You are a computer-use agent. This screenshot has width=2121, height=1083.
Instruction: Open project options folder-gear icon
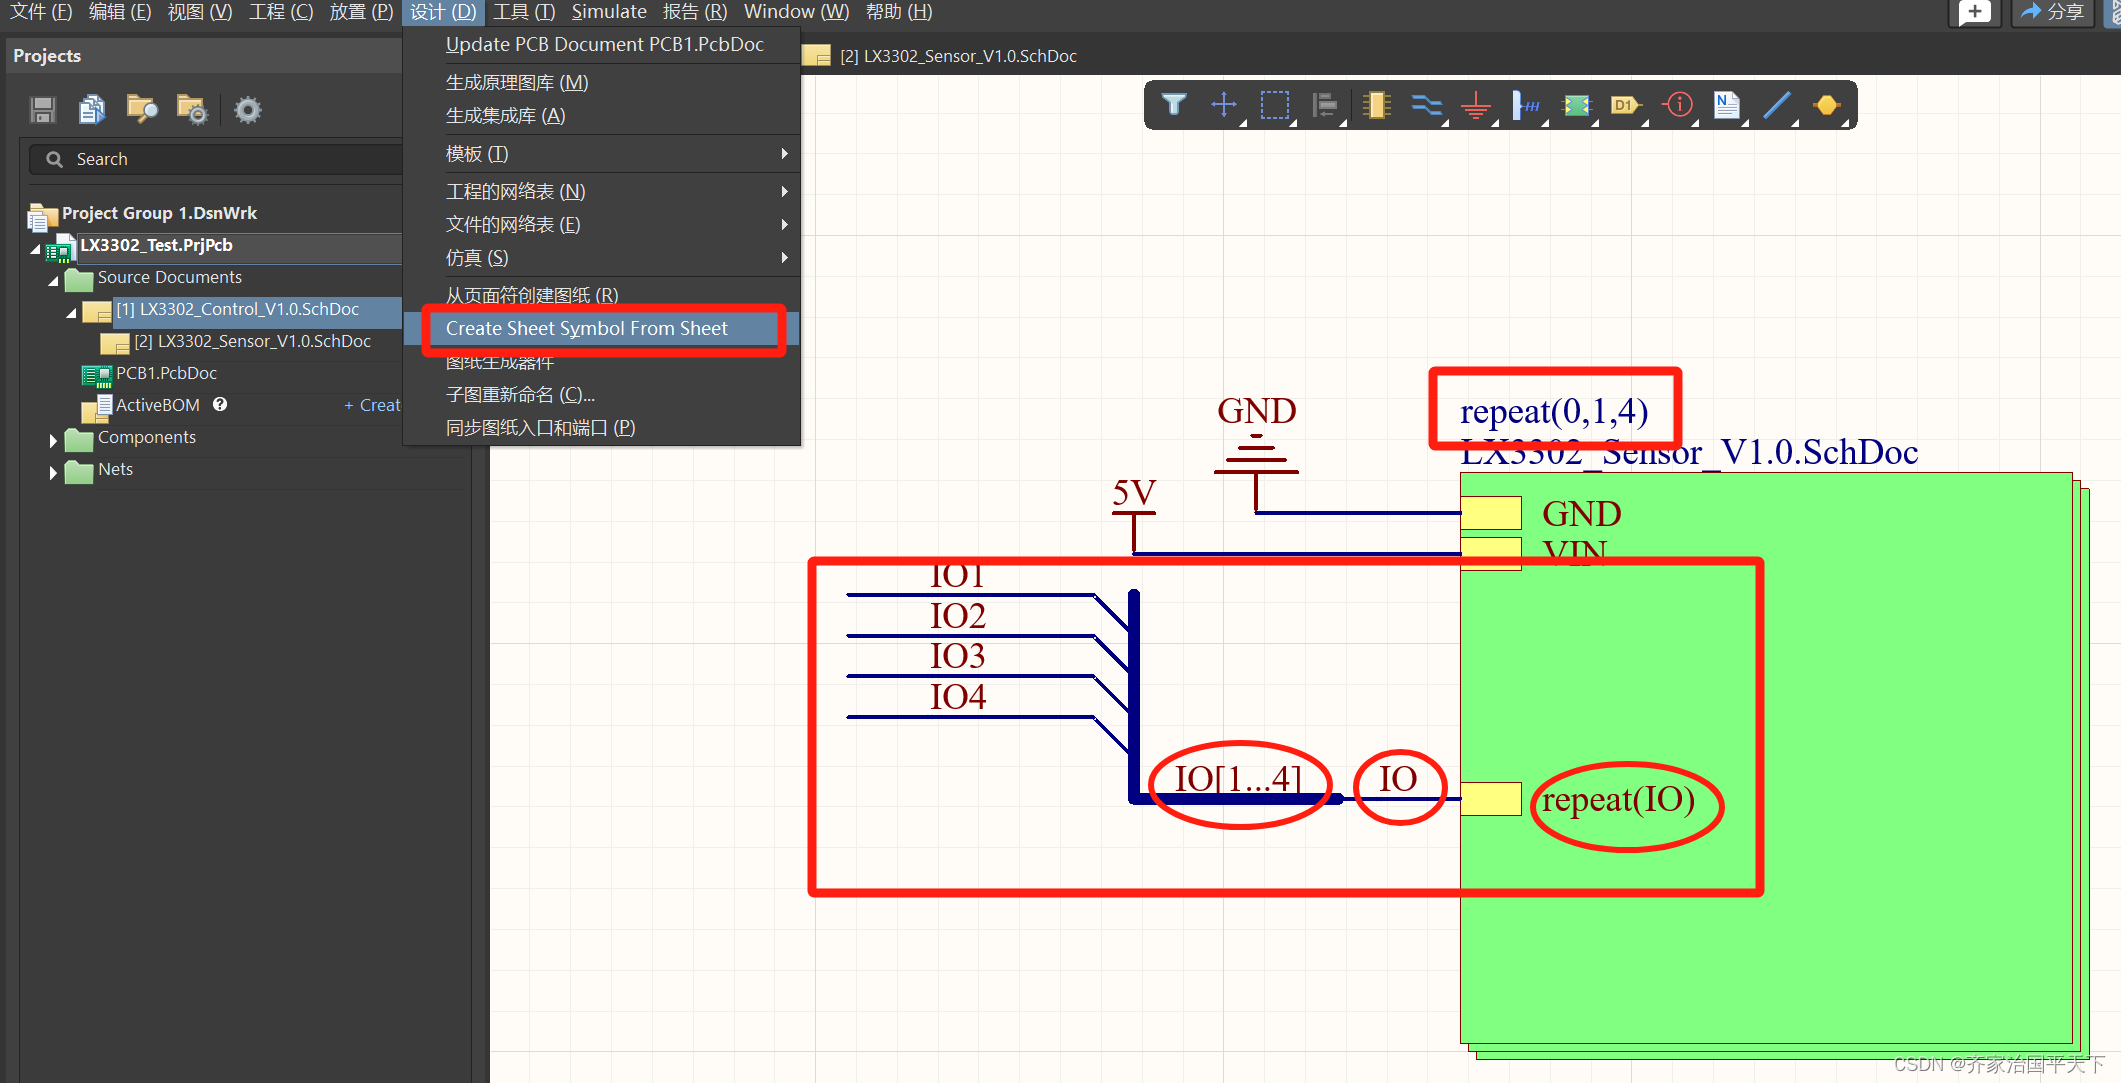(191, 109)
